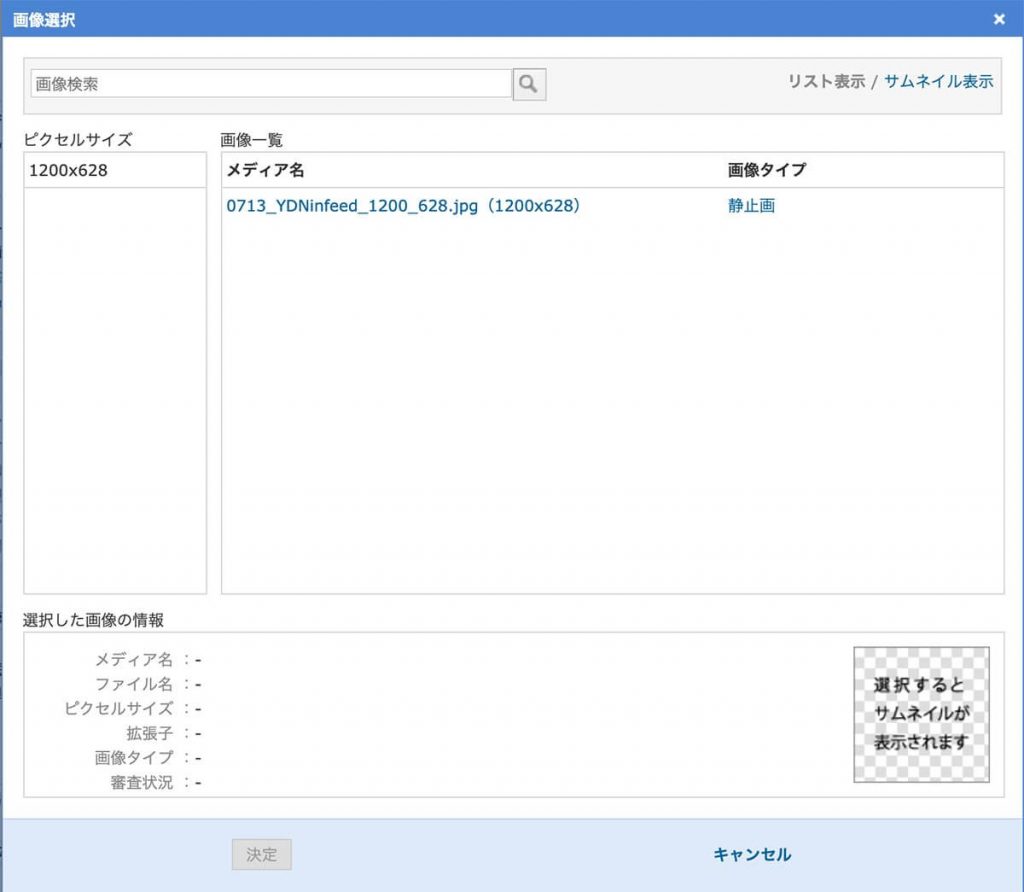Select 0713_YDNinfeed_1200_628.jpg media file
1024x892 pixels.
click(x=404, y=206)
